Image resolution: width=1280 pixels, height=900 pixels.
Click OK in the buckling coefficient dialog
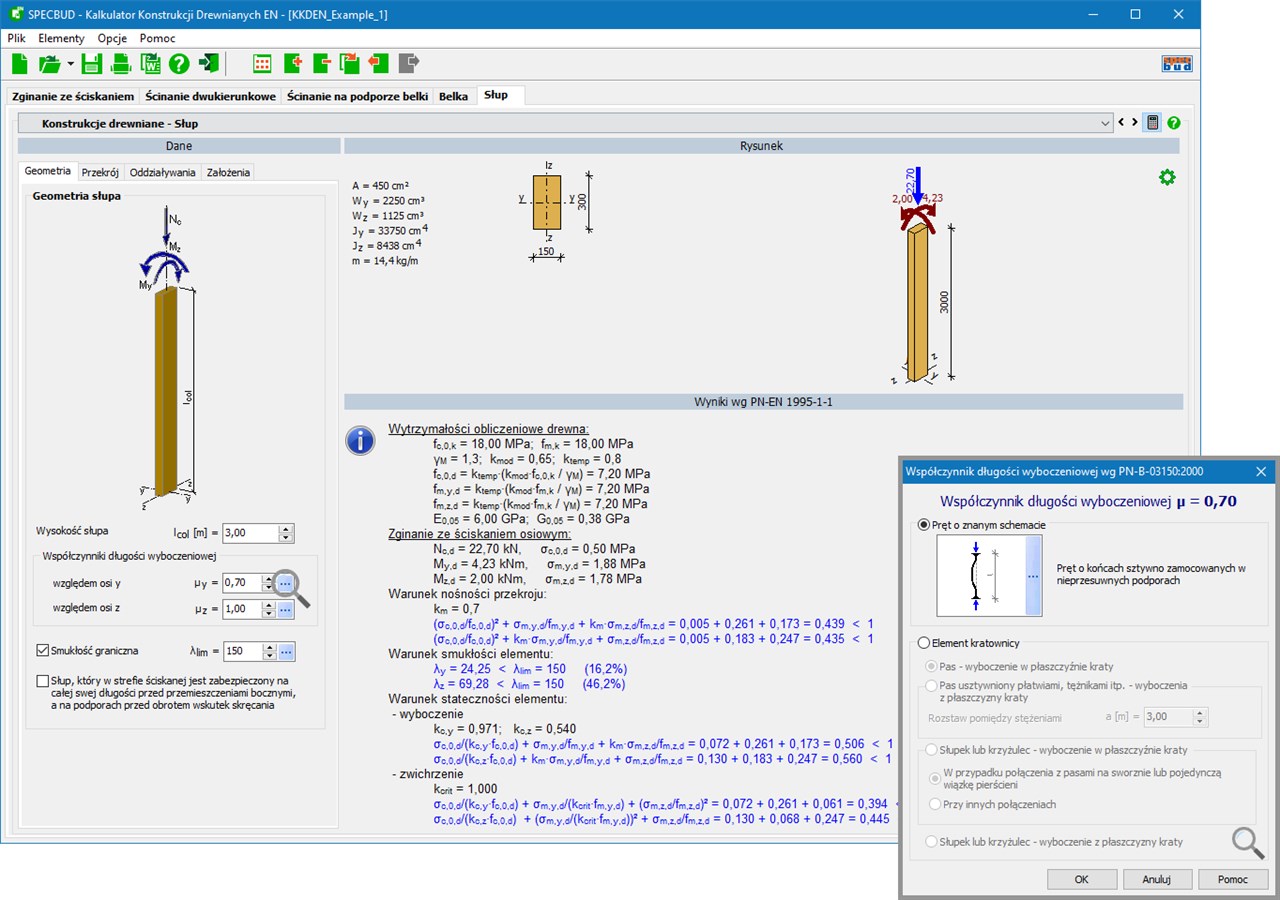pos(1082,879)
